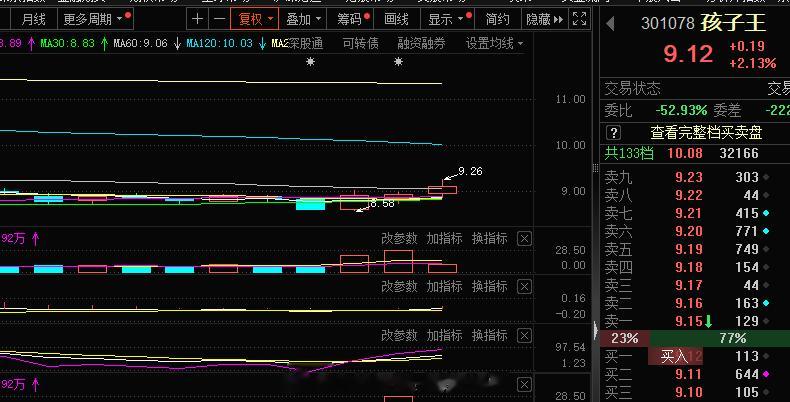The height and width of the screenshot is (402, 790).
Task: Select the MA60:9.06 indicator label
Action: coord(141,43)
